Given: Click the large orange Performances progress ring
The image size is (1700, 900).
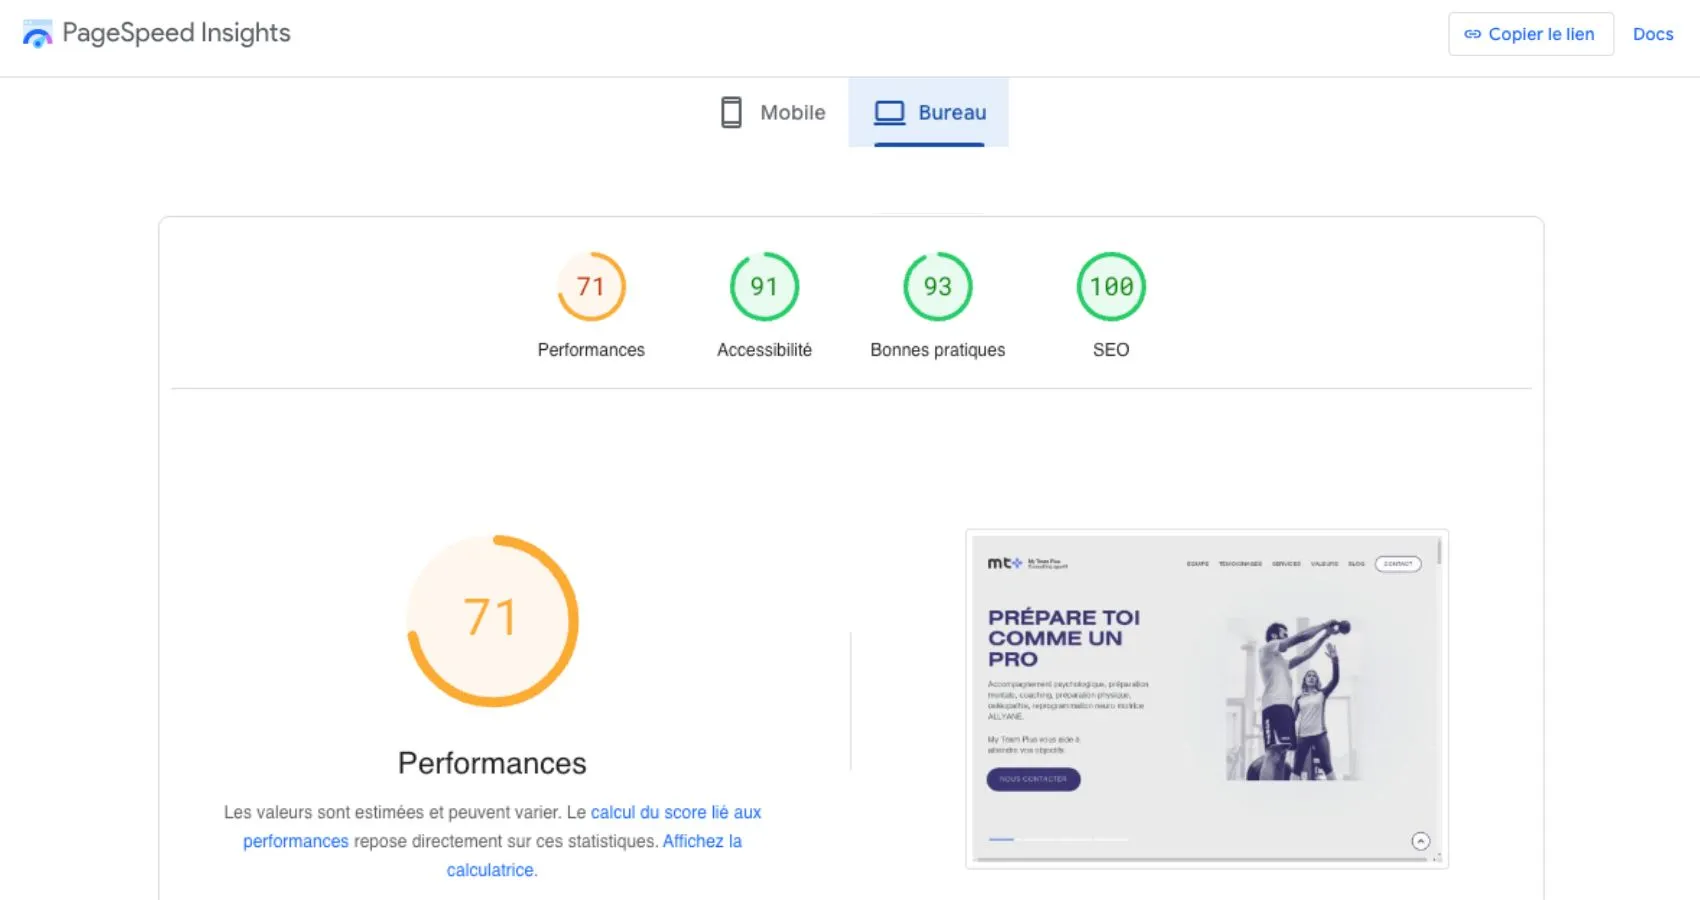Looking at the screenshot, I should [491, 620].
